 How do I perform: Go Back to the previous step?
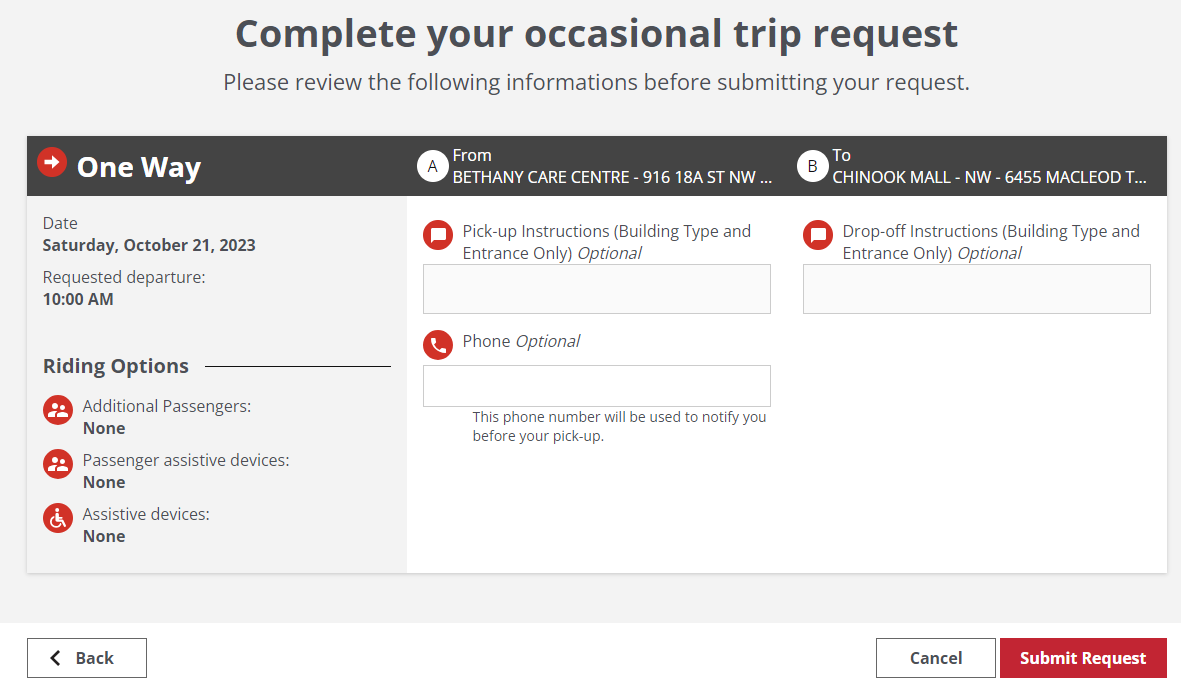[x=87, y=658]
